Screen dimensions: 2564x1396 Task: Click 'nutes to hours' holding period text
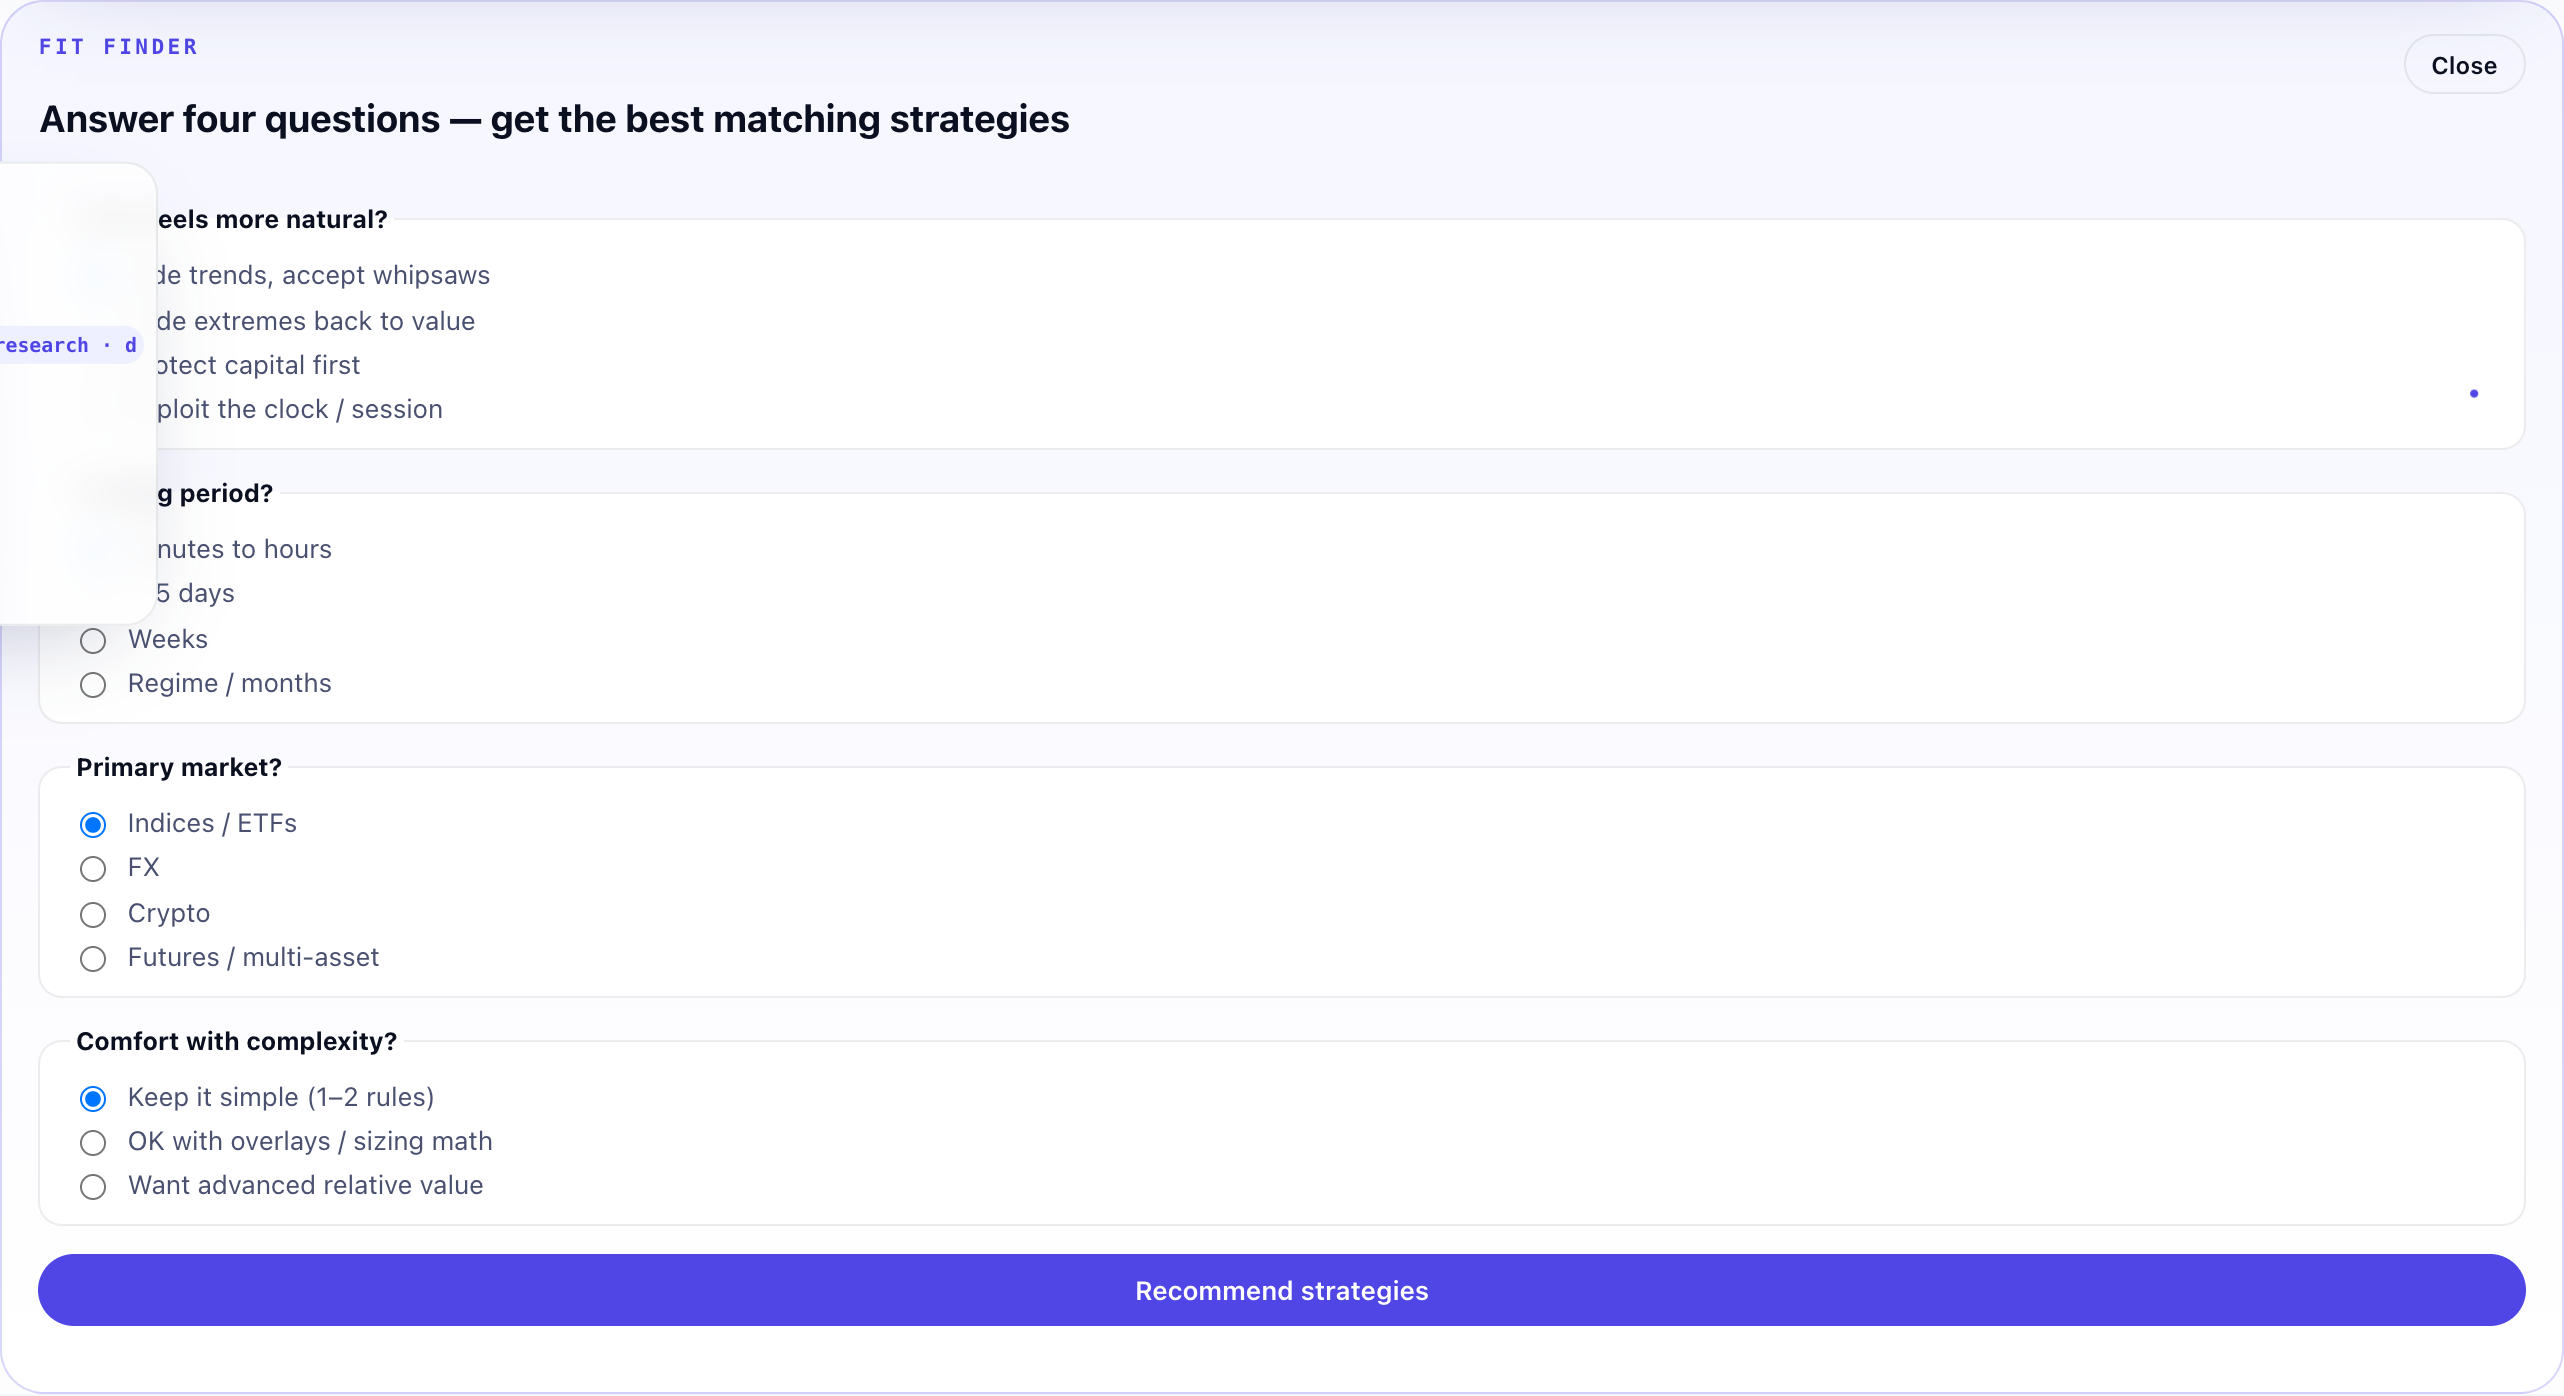(x=243, y=549)
